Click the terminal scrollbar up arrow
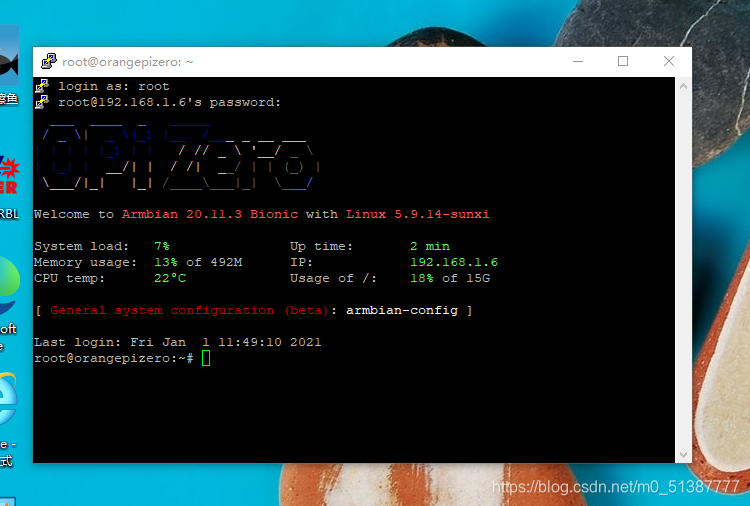 (683, 87)
